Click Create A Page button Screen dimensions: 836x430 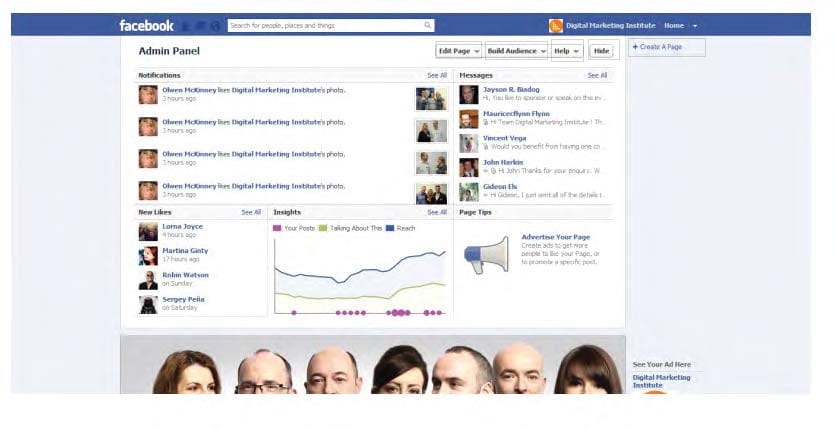tap(666, 47)
